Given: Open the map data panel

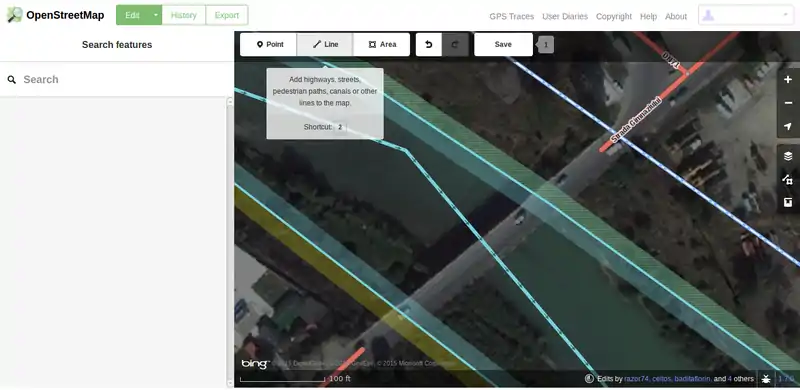Looking at the screenshot, I should 788,179.
